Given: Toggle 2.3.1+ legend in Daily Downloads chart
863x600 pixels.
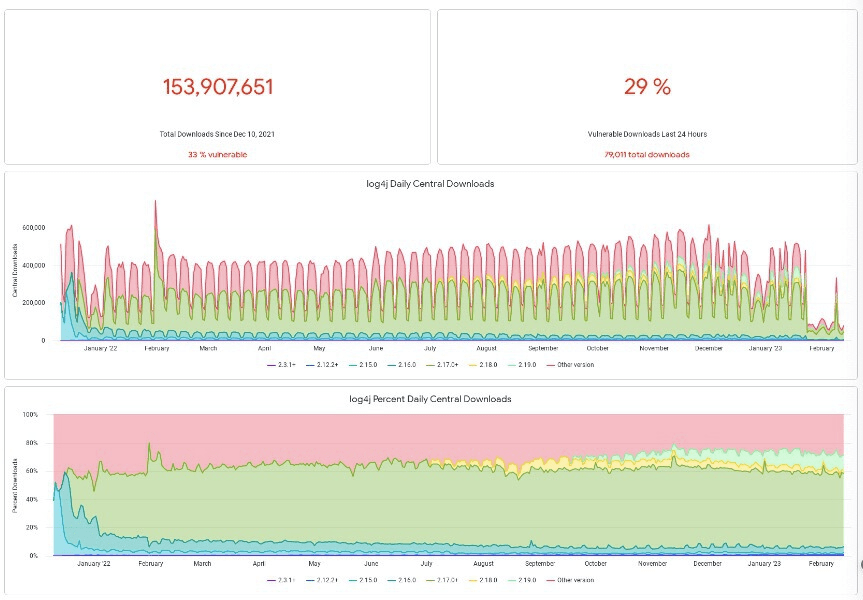Looking at the screenshot, I should [x=281, y=364].
